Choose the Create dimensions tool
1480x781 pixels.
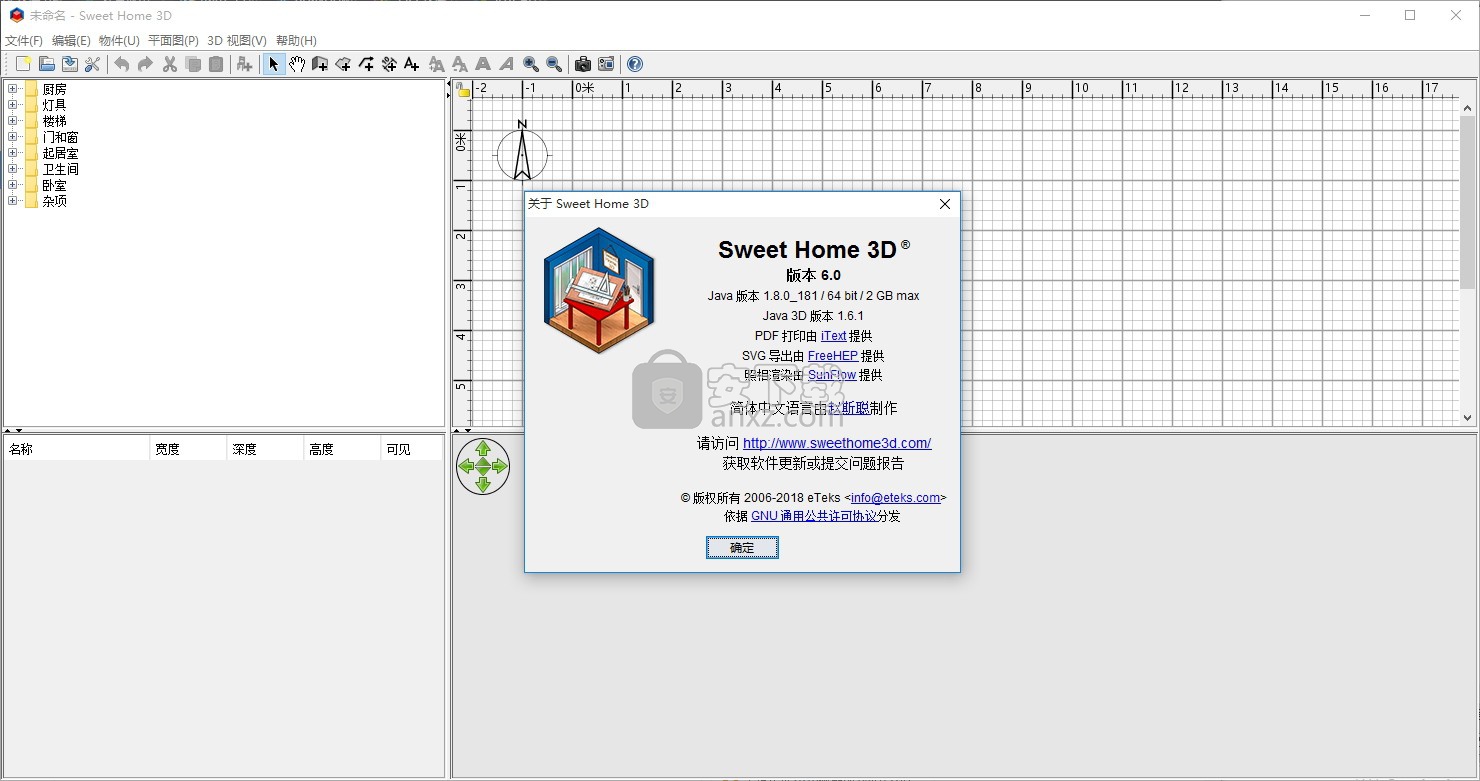tap(389, 64)
